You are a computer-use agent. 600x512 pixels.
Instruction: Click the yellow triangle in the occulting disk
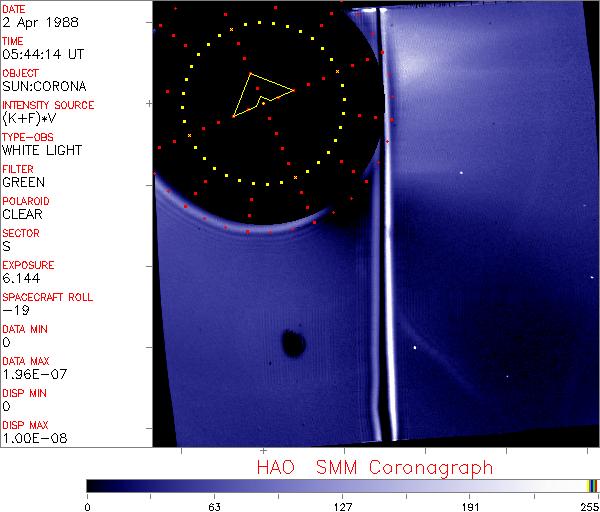coord(258,94)
